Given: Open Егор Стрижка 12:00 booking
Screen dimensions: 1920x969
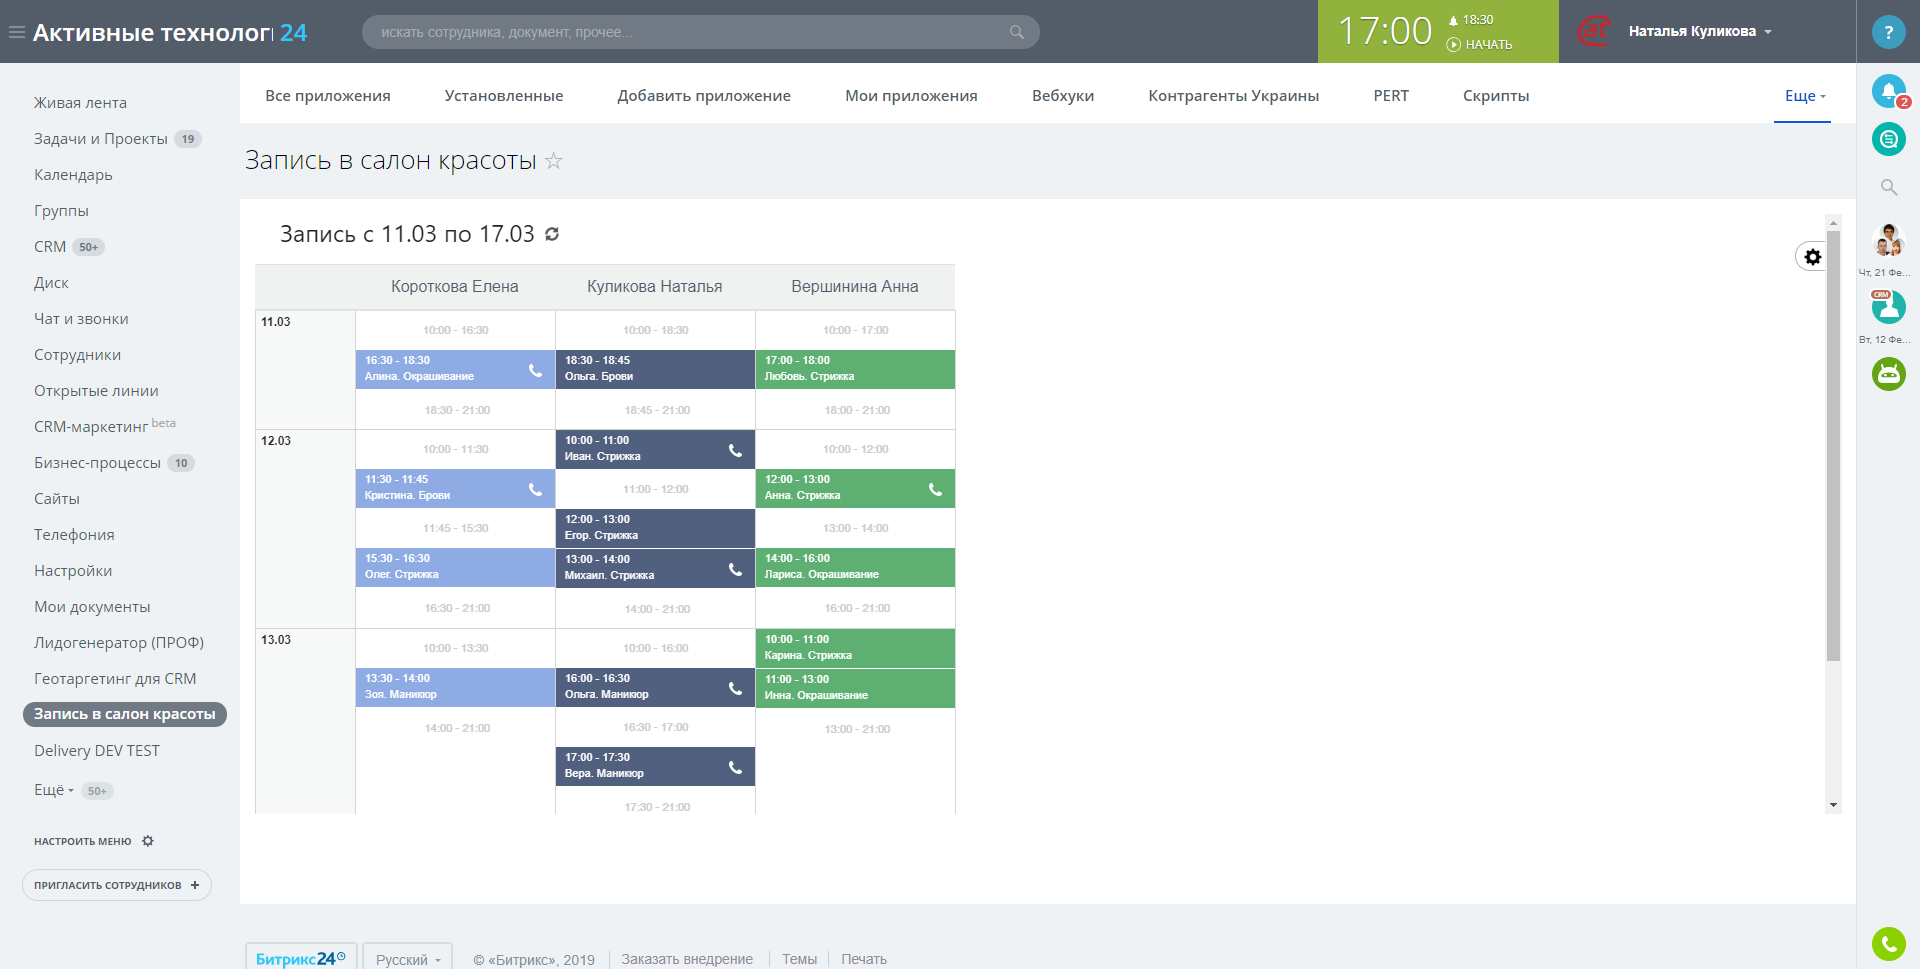Looking at the screenshot, I should [x=655, y=528].
